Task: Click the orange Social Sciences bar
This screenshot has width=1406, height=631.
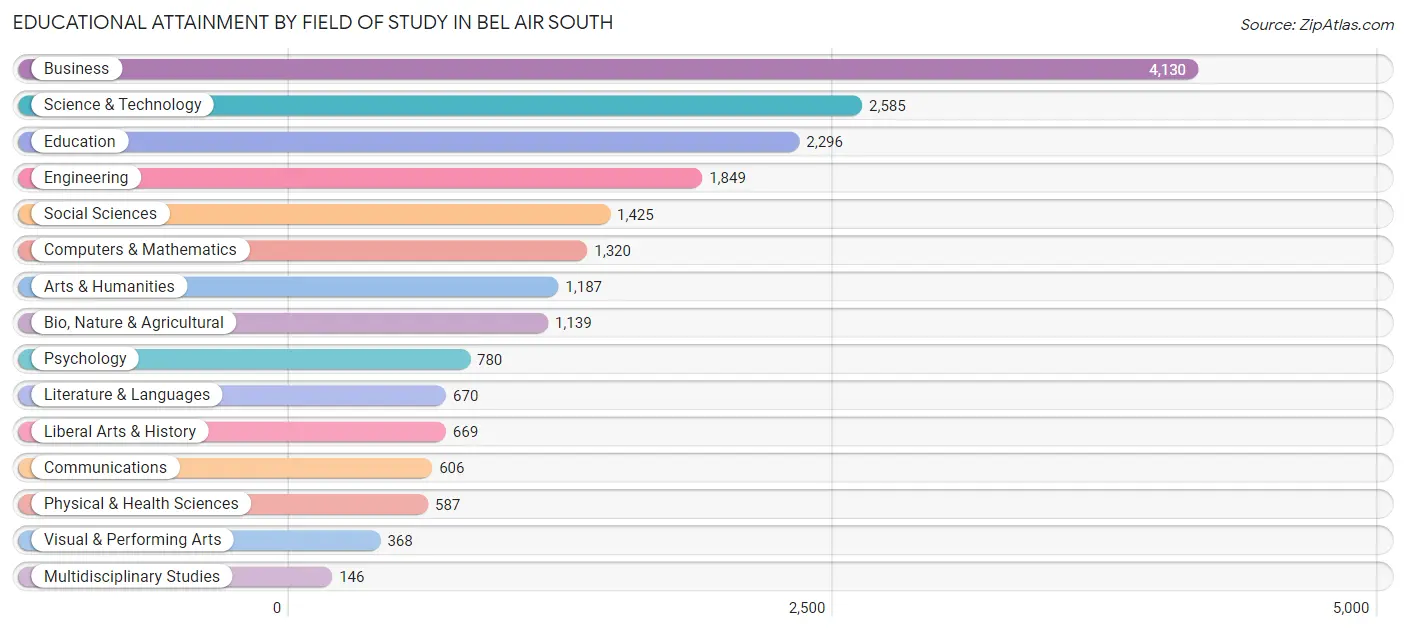Action: tap(314, 214)
